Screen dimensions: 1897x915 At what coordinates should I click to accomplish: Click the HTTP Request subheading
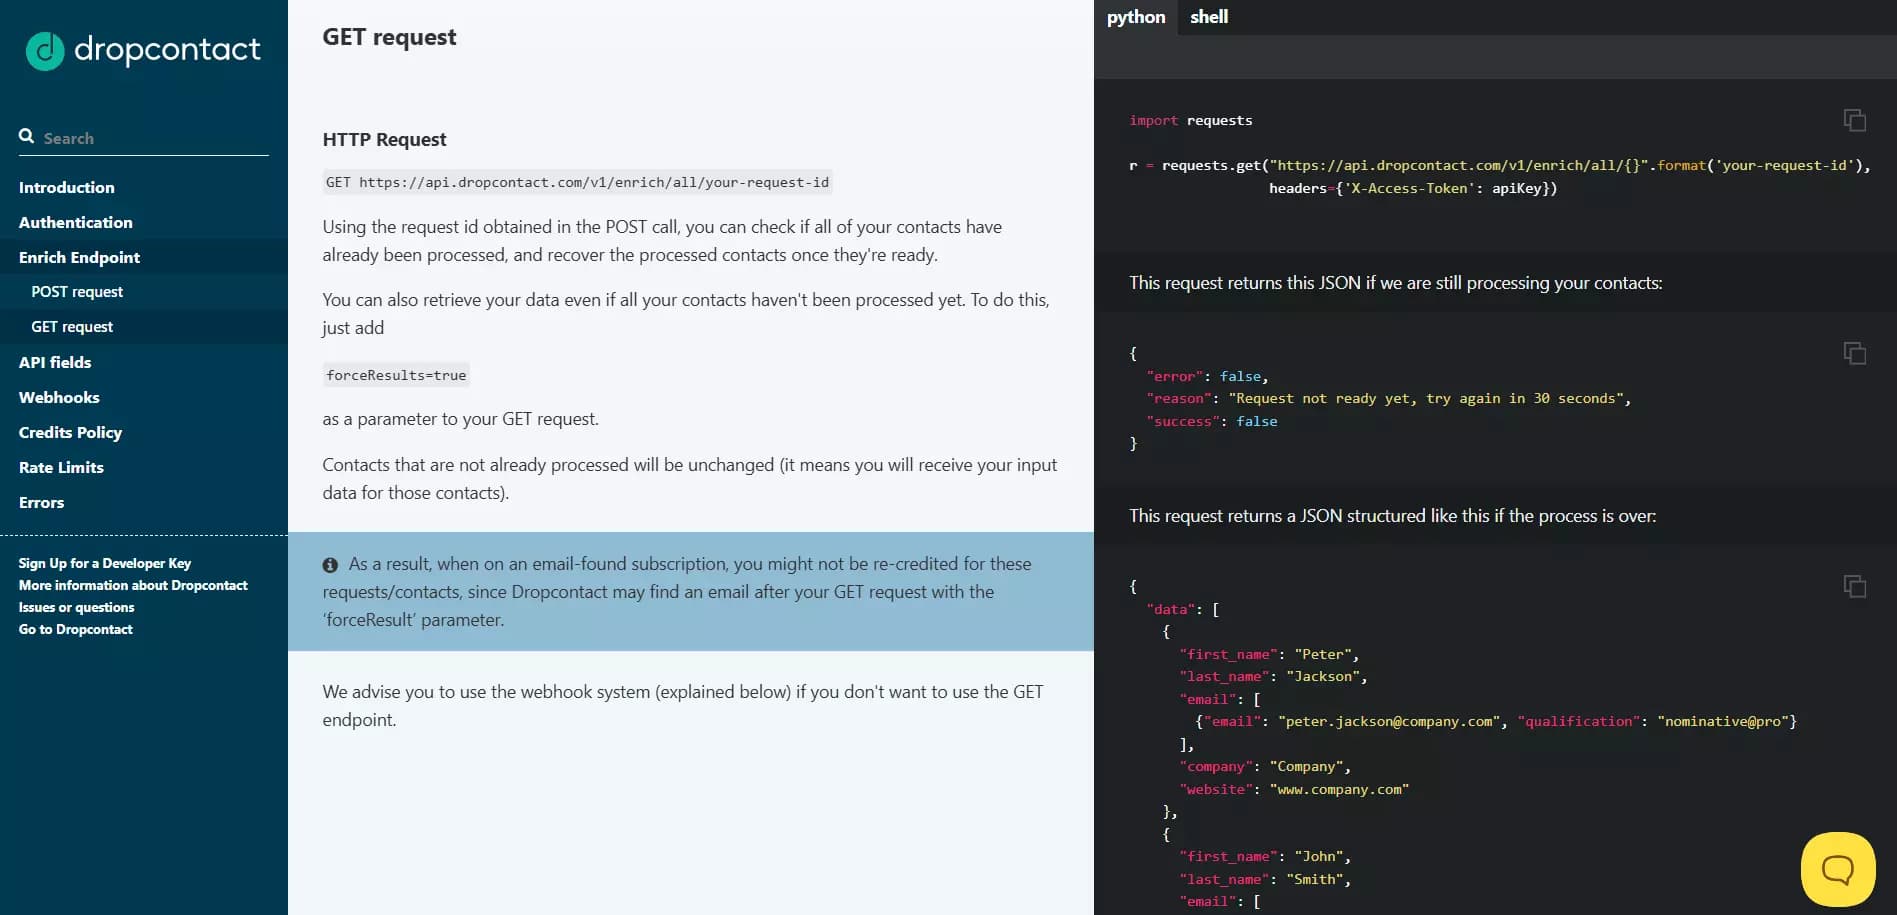click(384, 139)
